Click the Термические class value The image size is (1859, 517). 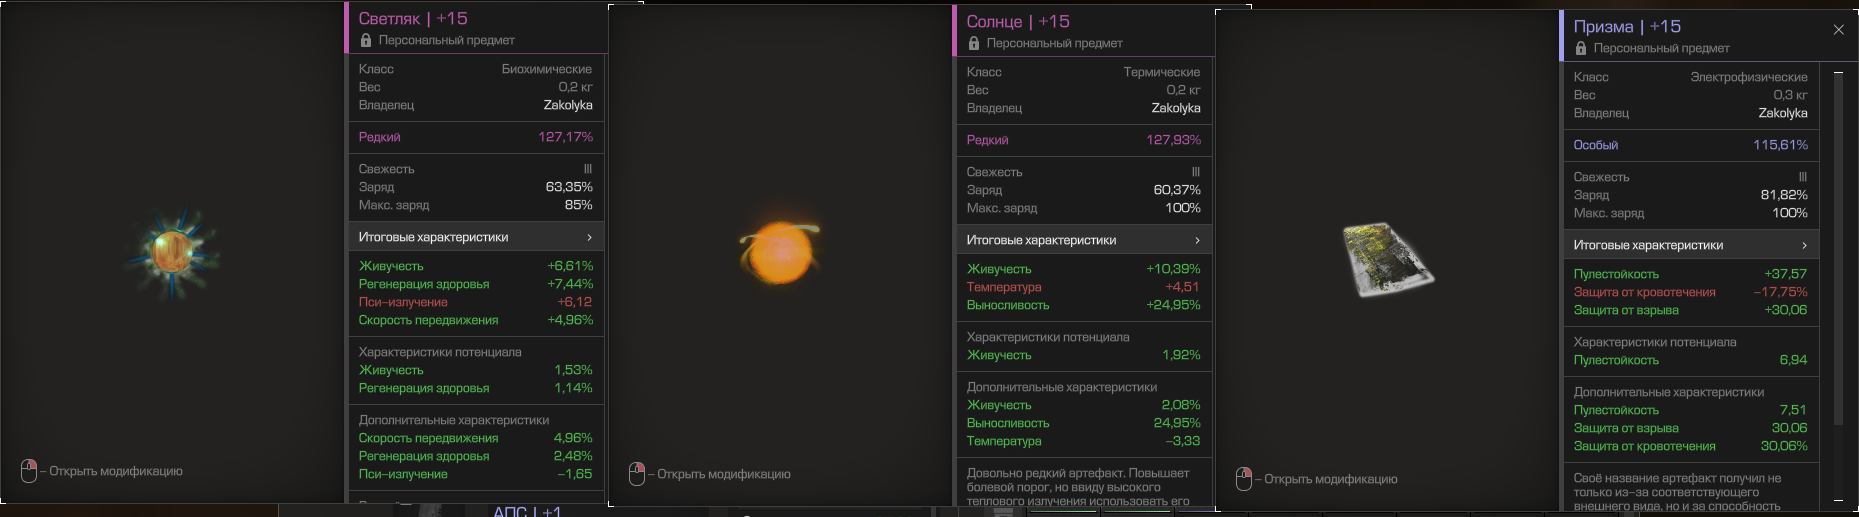[1162, 72]
